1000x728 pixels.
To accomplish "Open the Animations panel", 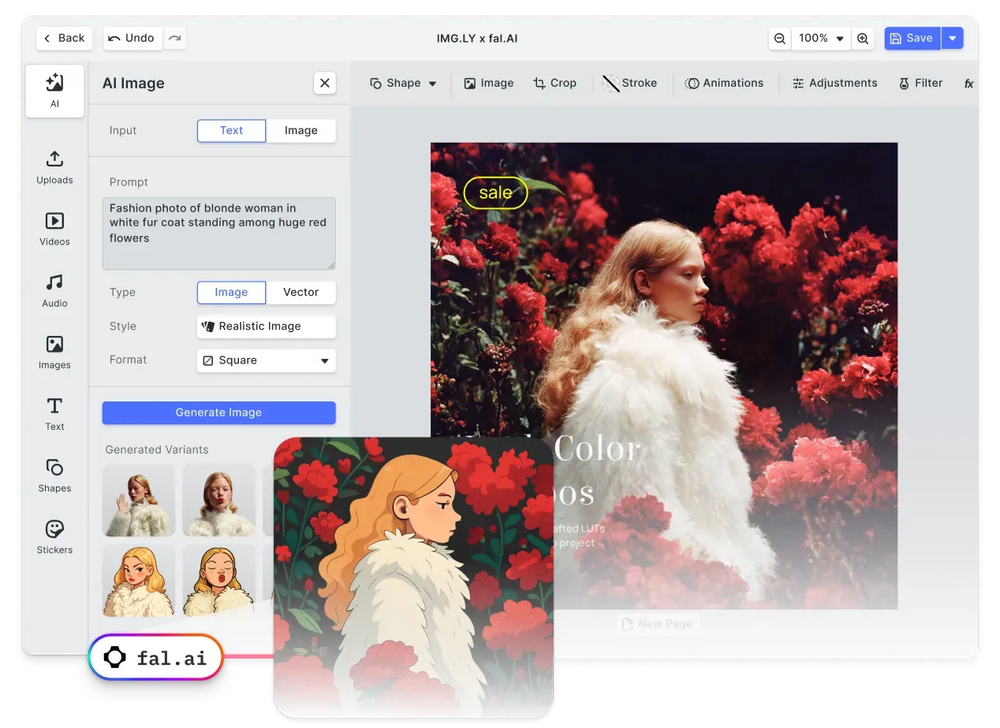I will (x=724, y=83).
